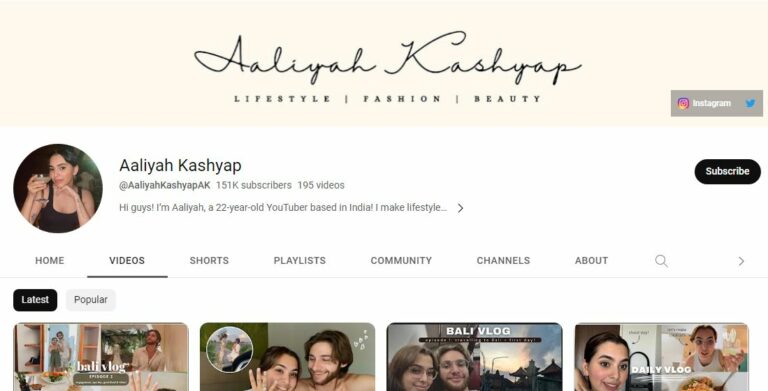Switch to the Home tab
Image resolution: width=768 pixels, height=391 pixels.
click(49, 261)
